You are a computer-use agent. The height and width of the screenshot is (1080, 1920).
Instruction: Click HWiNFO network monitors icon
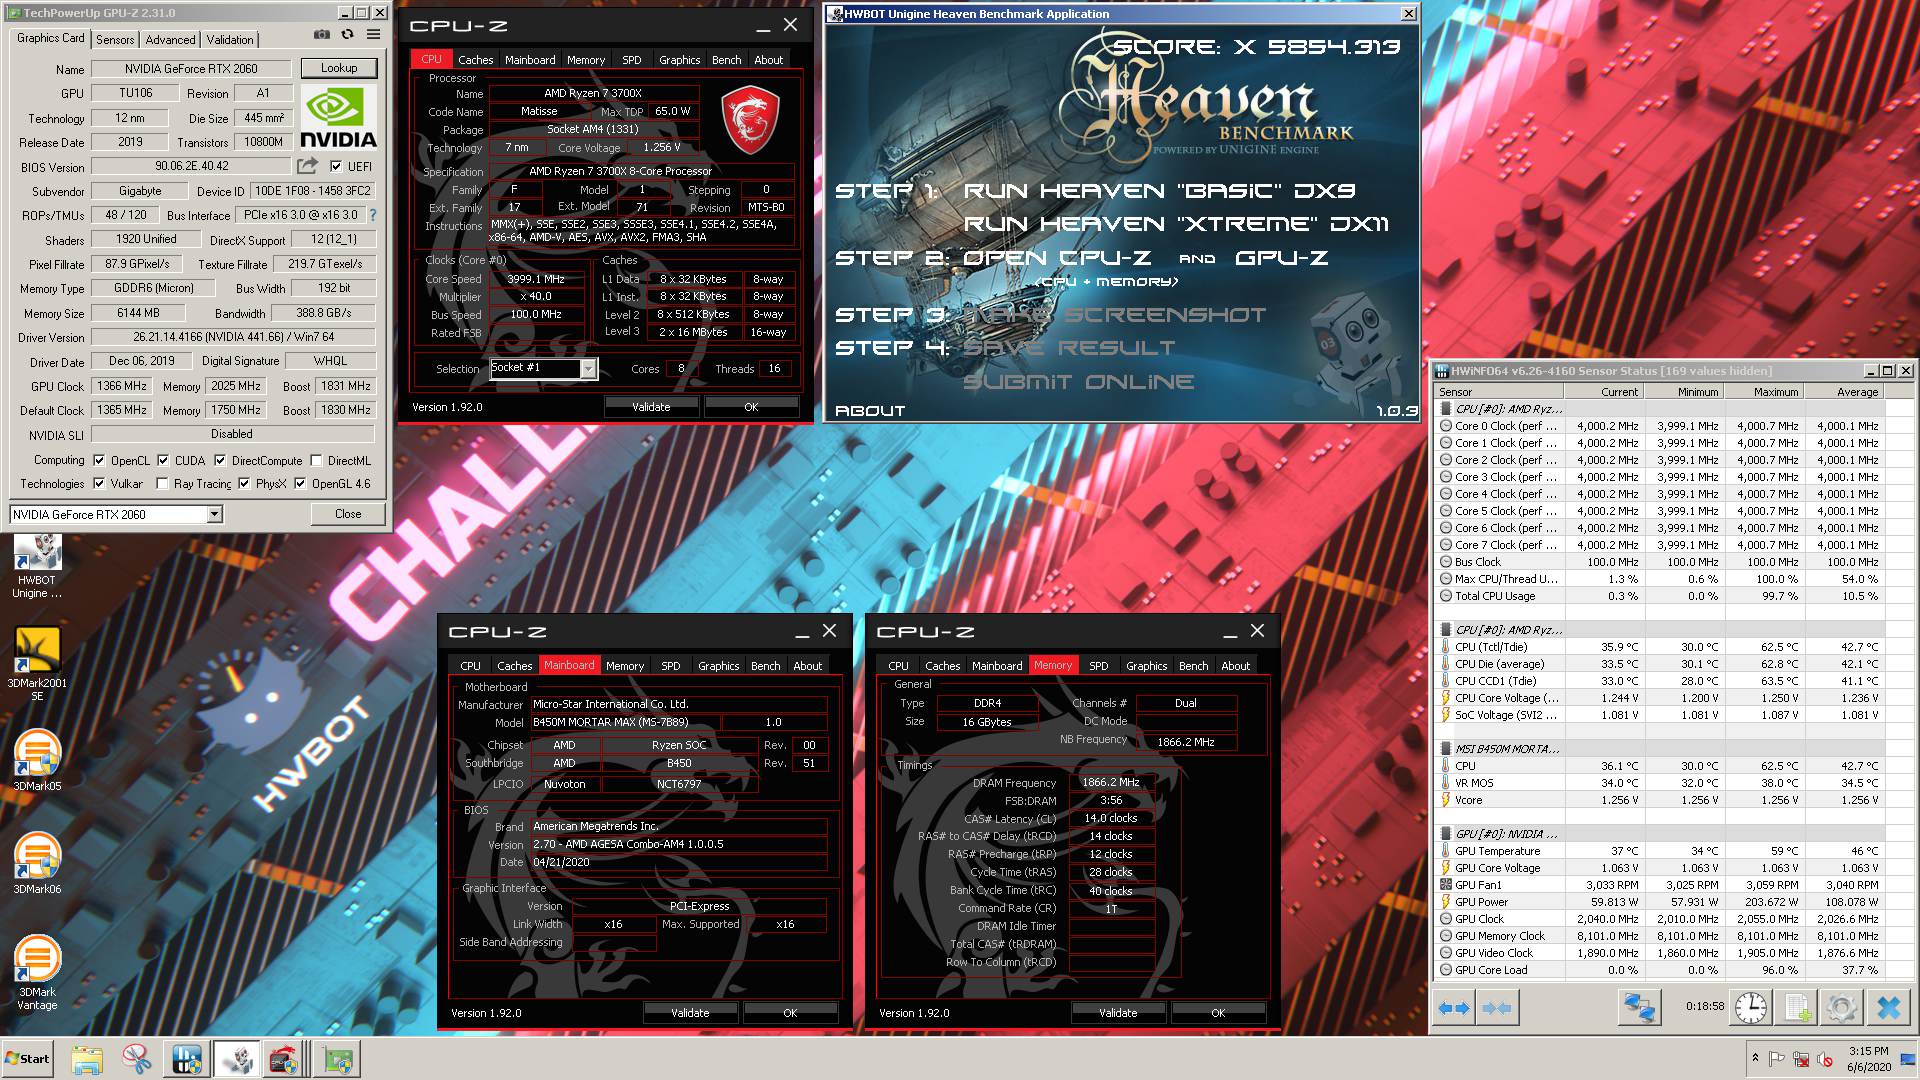[1638, 1007]
